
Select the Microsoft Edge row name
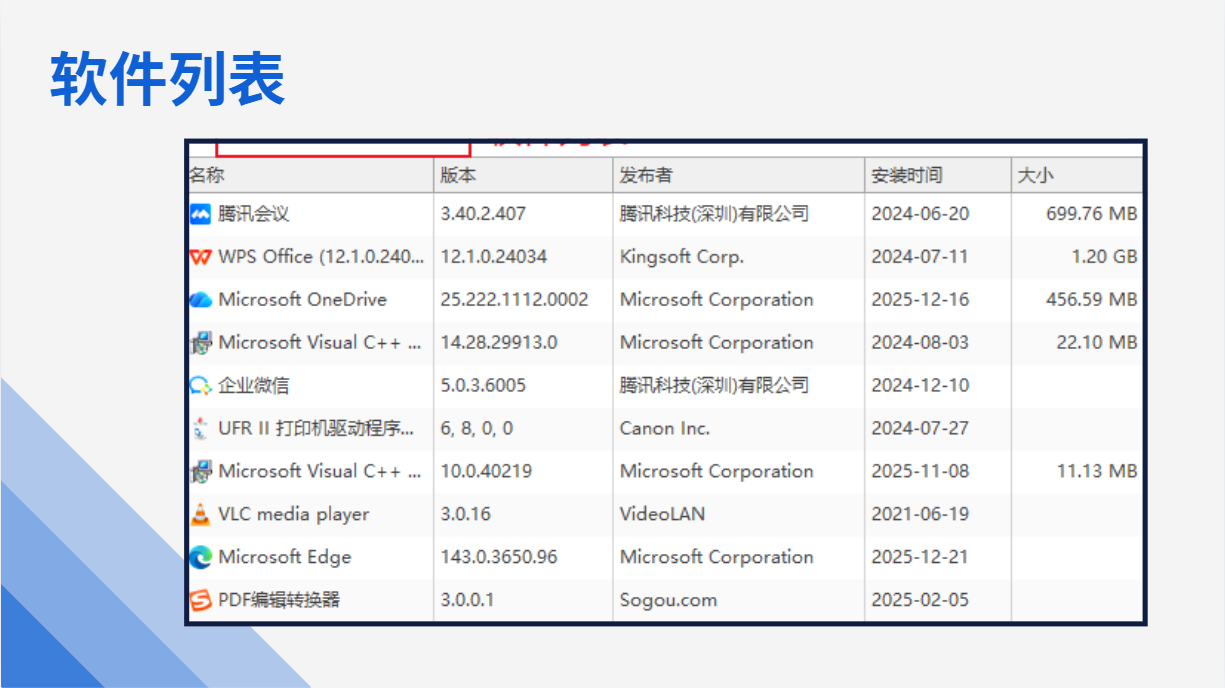[285, 558]
